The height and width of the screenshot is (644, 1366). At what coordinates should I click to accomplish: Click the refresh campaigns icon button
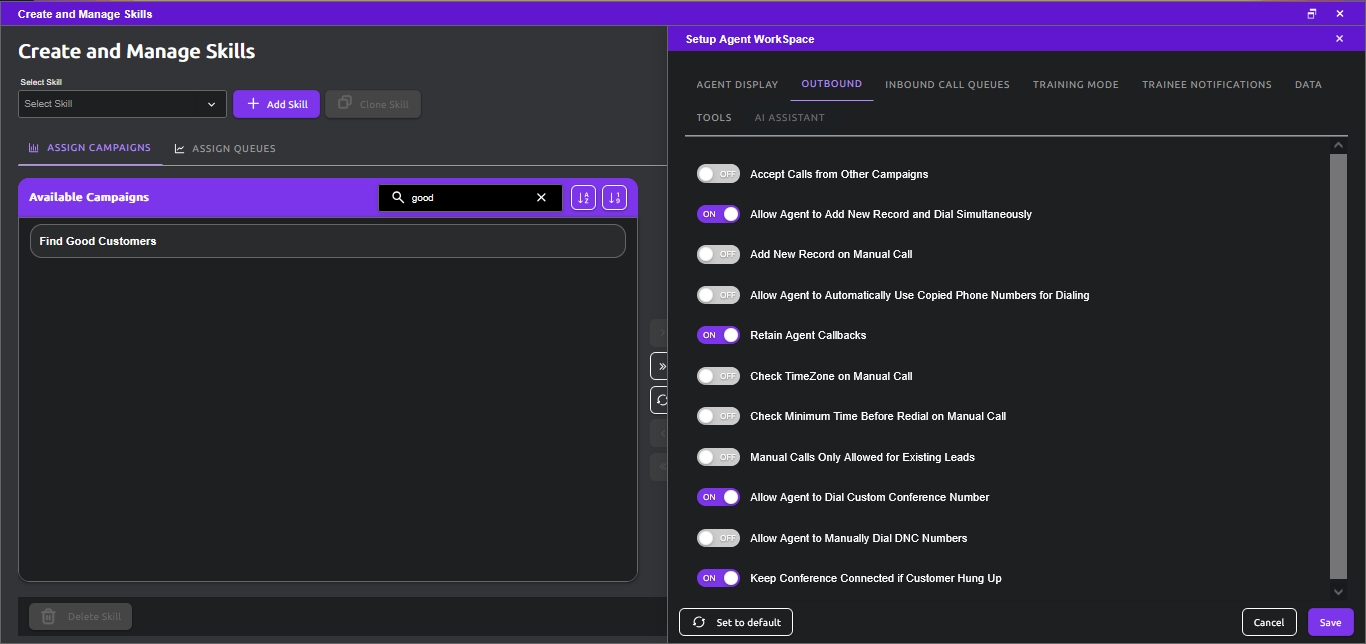[660, 400]
